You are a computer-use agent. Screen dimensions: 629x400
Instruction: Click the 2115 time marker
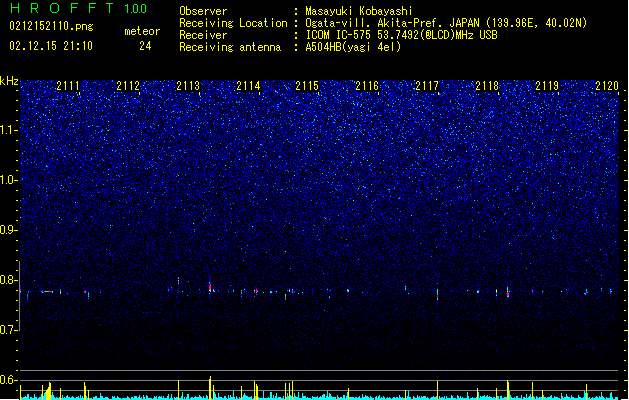[x=307, y=86]
